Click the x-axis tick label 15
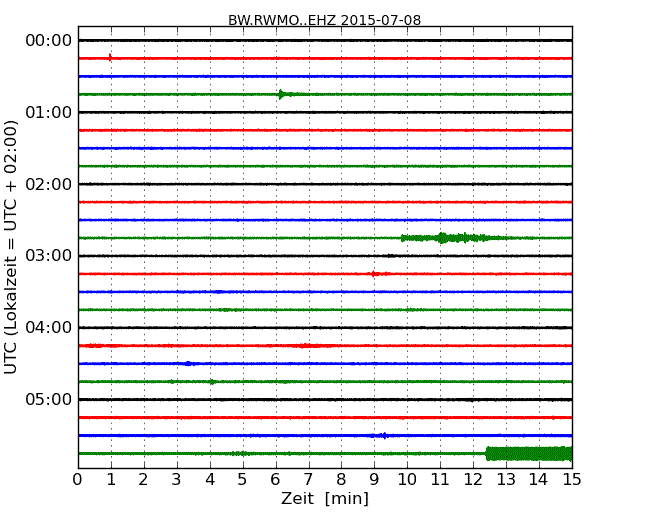 point(572,480)
